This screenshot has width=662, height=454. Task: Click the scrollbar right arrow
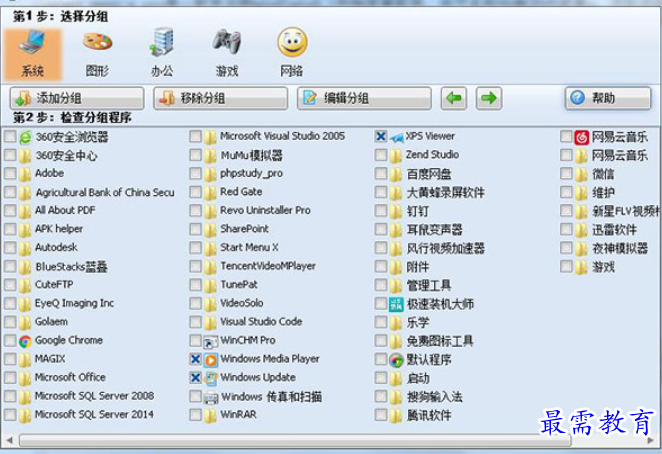(650, 440)
